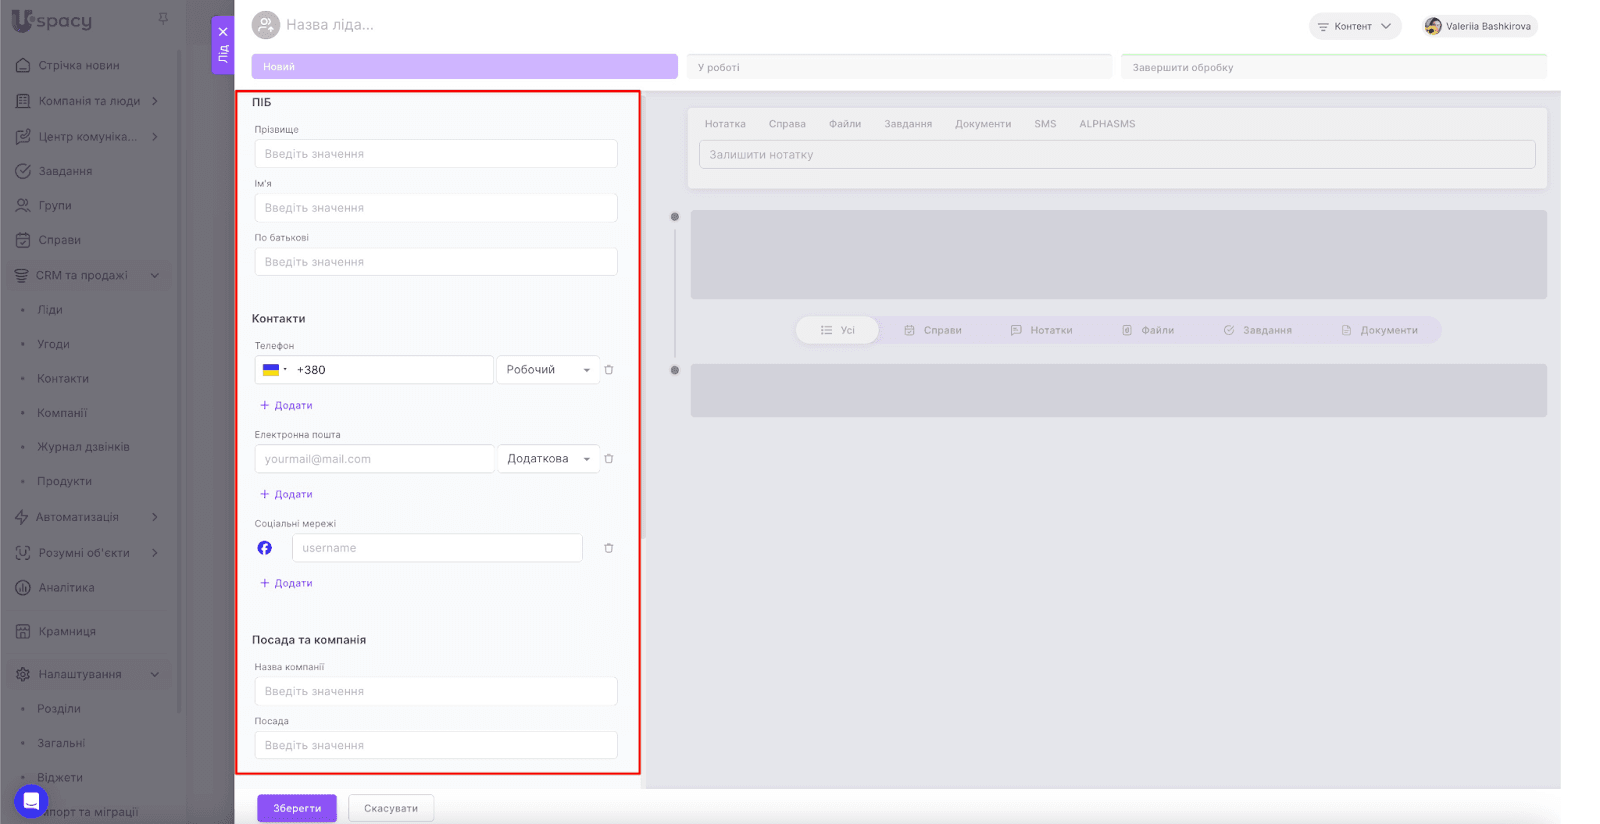Cancel with the Скасувати button
The height and width of the screenshot is (824, 1600).
[x=391, y=808]
